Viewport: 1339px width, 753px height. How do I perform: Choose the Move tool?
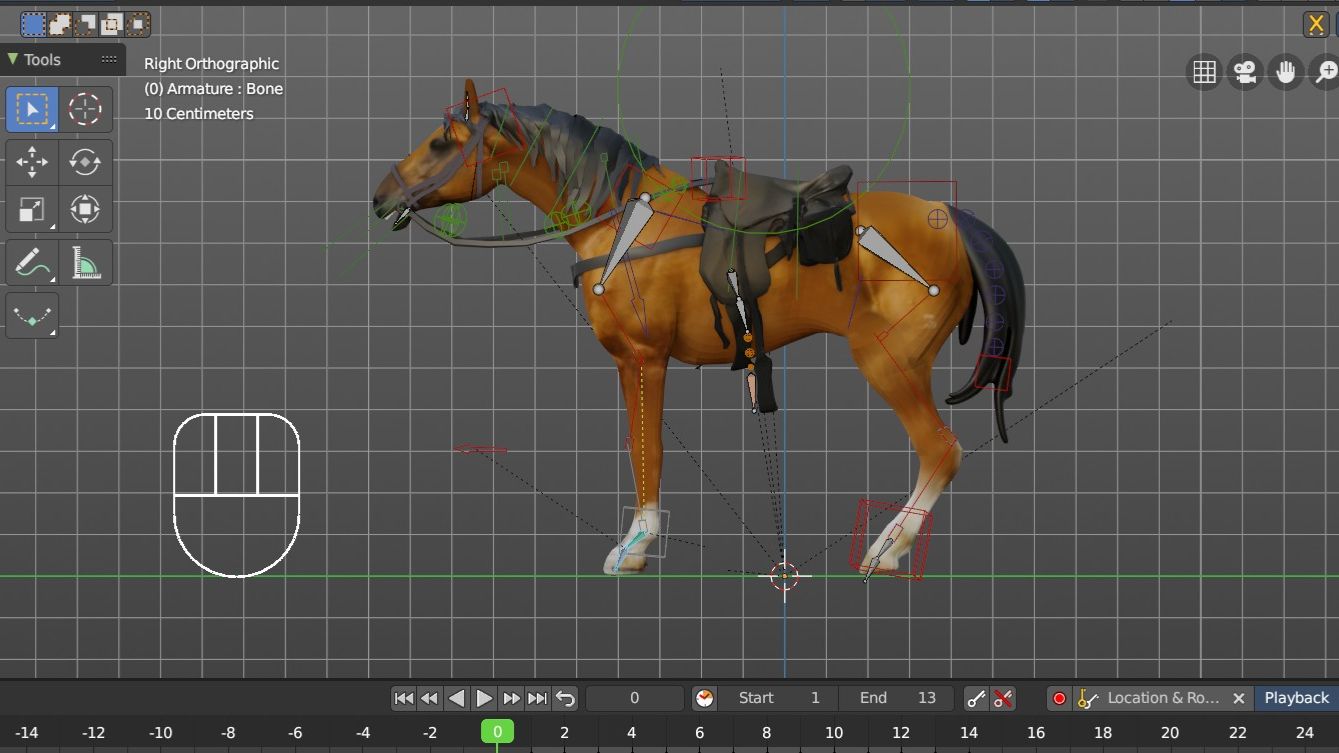point(32,161)
